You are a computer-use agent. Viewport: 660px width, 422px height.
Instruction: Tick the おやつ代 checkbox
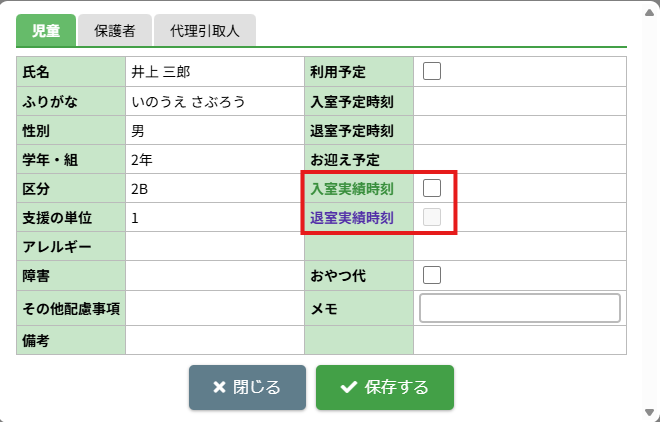(x=432, y=275)
